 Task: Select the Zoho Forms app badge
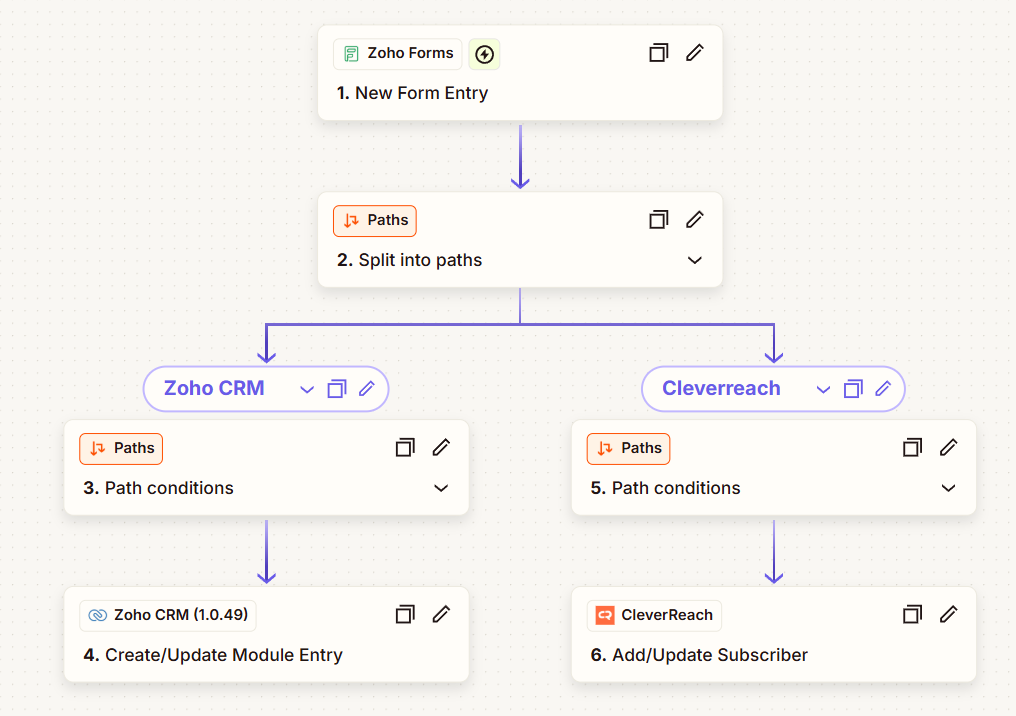398,54
